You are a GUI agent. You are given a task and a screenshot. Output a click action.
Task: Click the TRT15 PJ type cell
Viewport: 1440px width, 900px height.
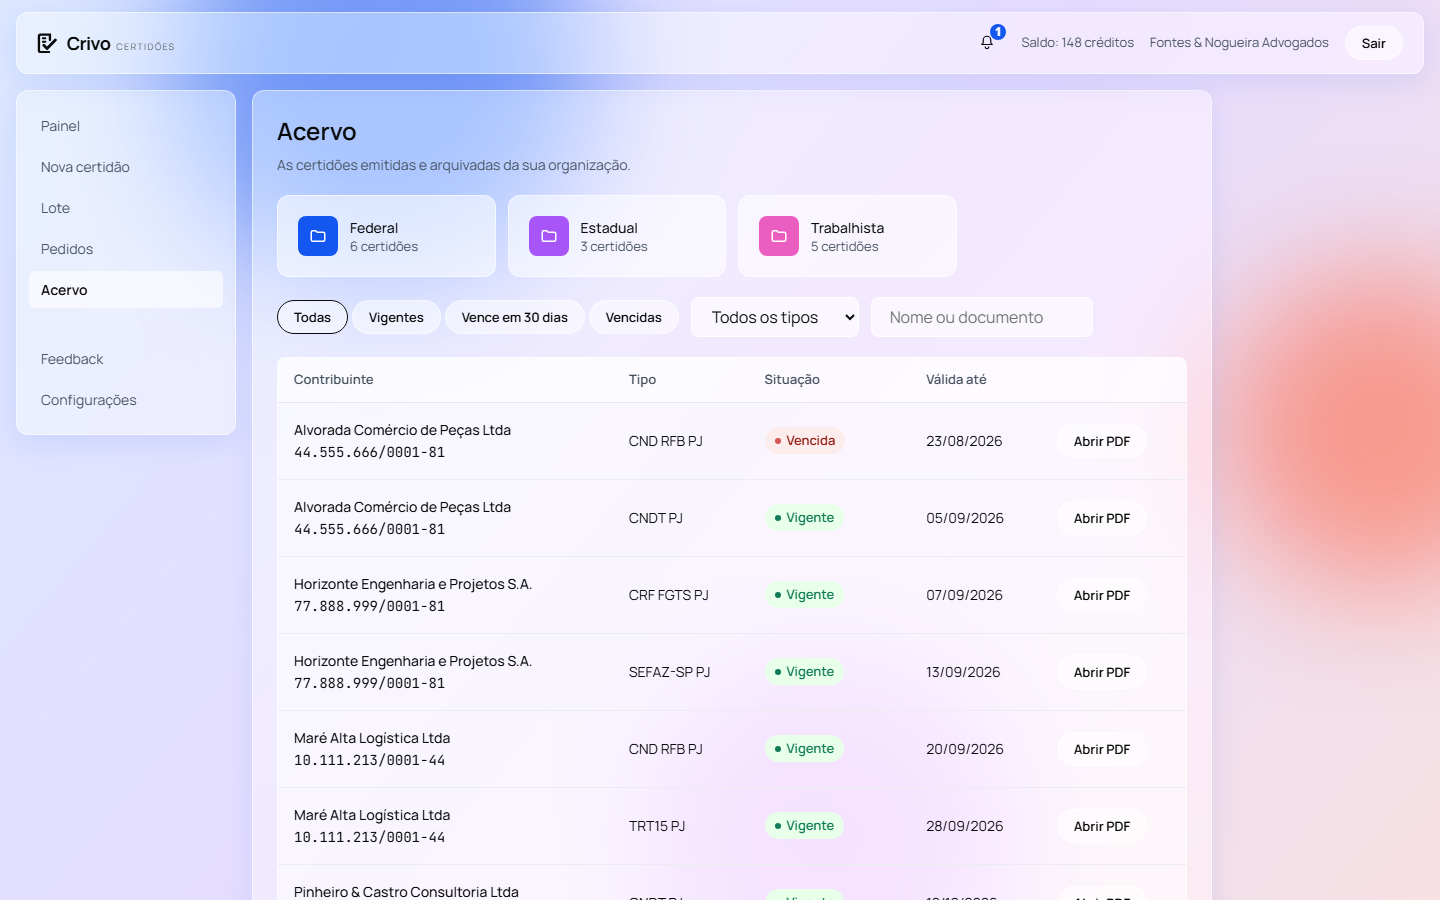[x=657, y=826]
